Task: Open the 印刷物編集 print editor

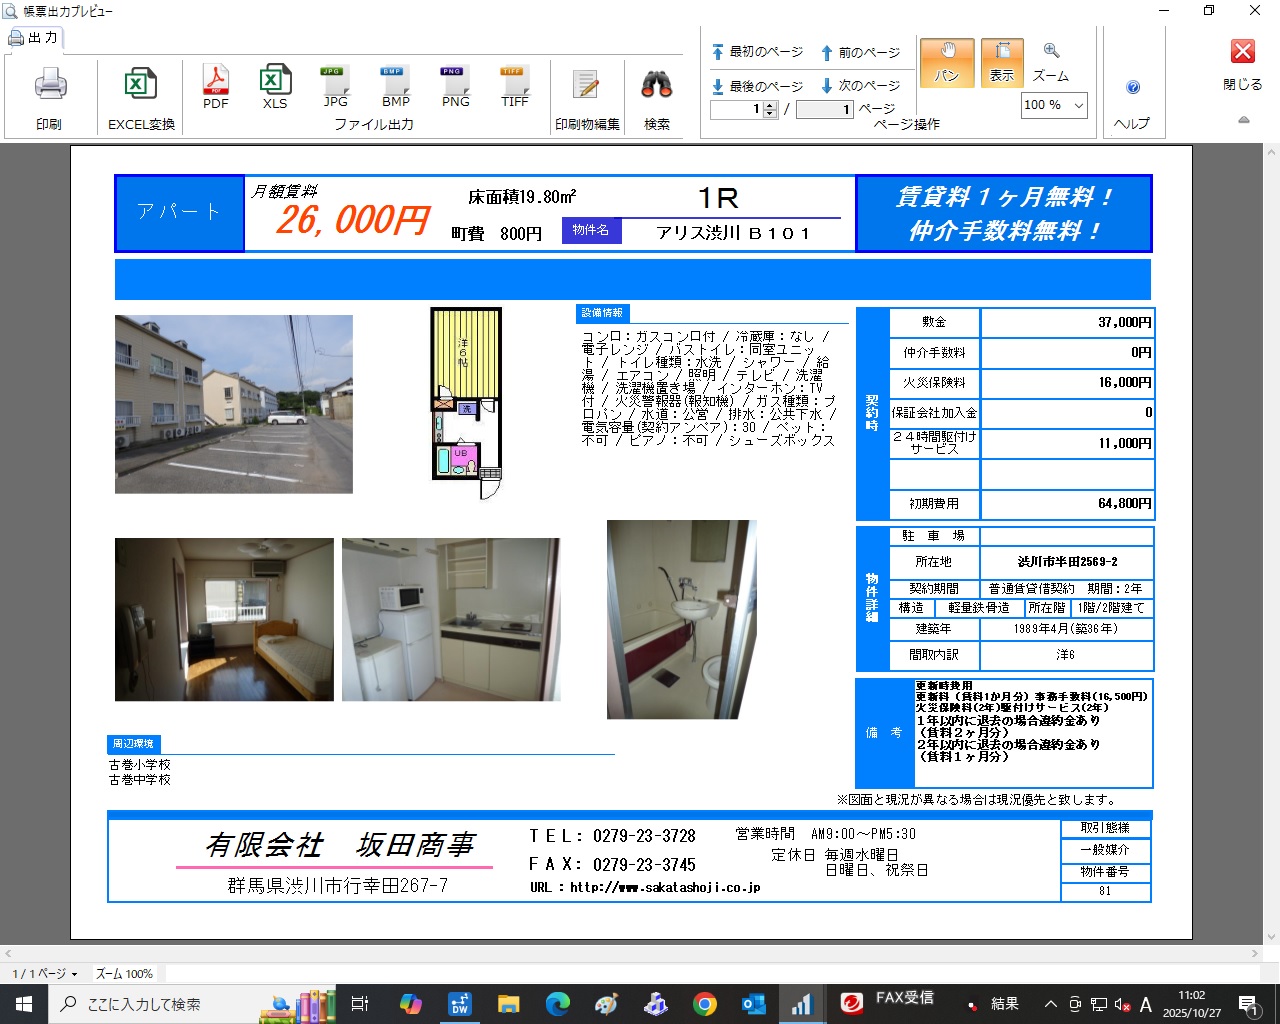Action: [x=587, y=88]
